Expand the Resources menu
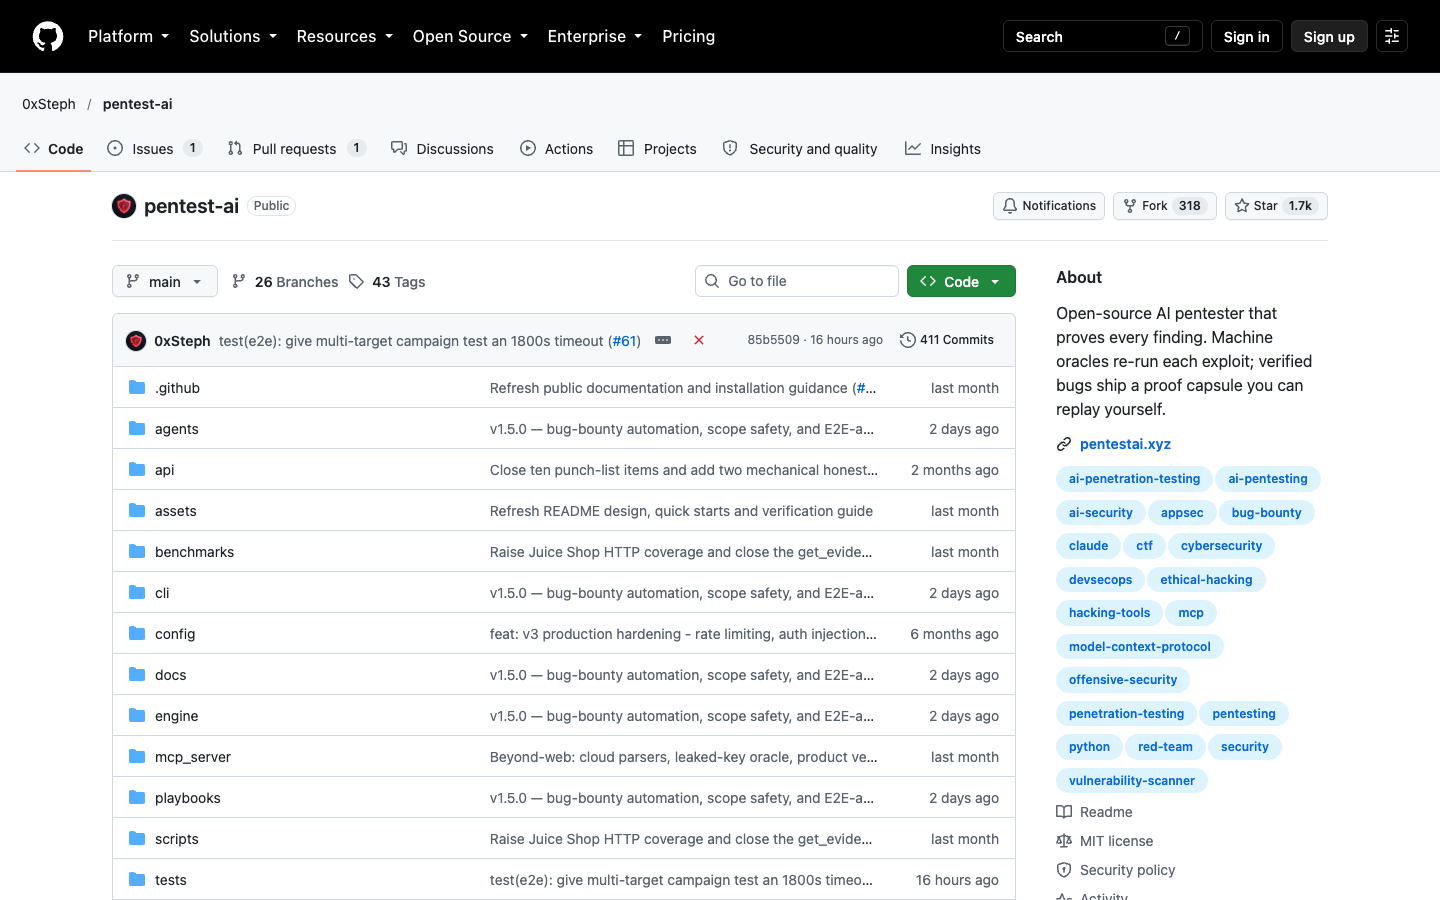This screenshot has width=1440, height=900. pos(345,36)
